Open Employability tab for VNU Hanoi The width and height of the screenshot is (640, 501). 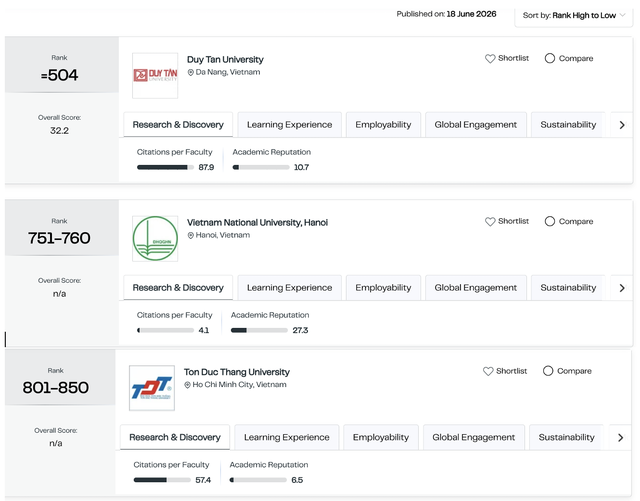pos(383,288)
